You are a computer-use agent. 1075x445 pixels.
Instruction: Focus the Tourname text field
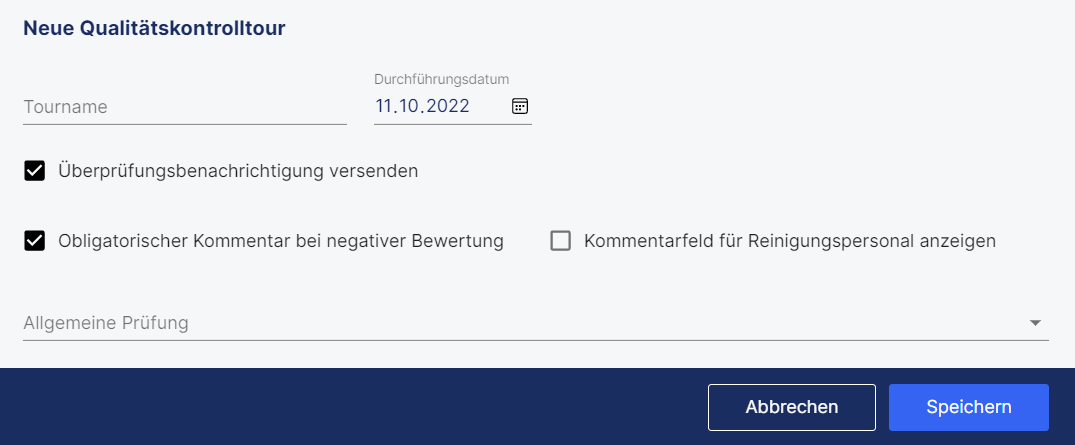click(x=185, y=108)
